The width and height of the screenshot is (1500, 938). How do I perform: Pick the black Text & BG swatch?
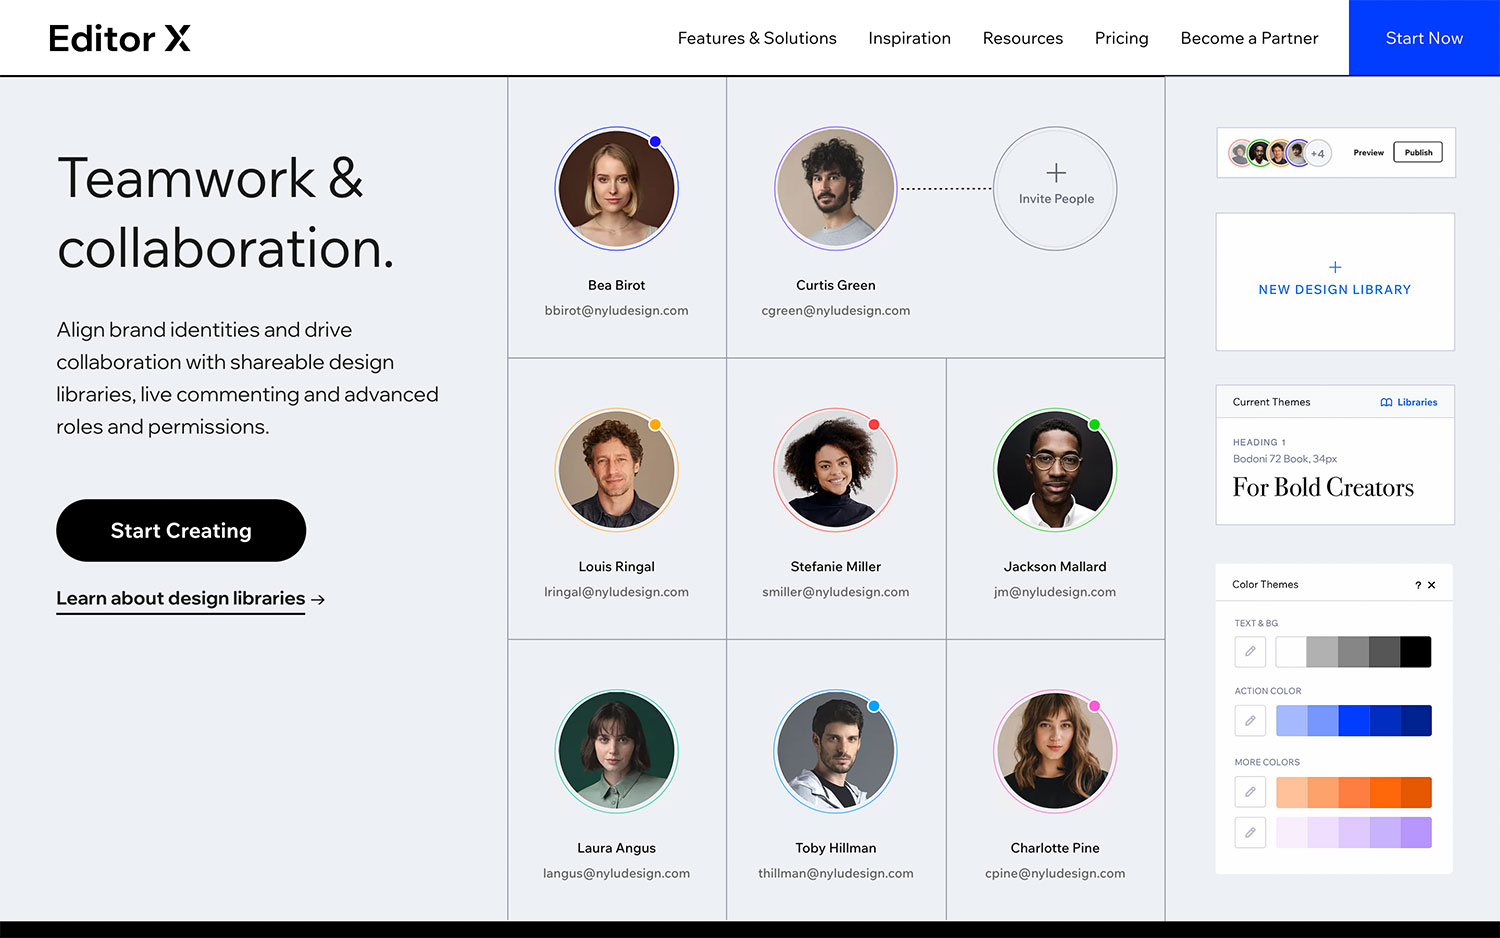tap(1415, 652)
